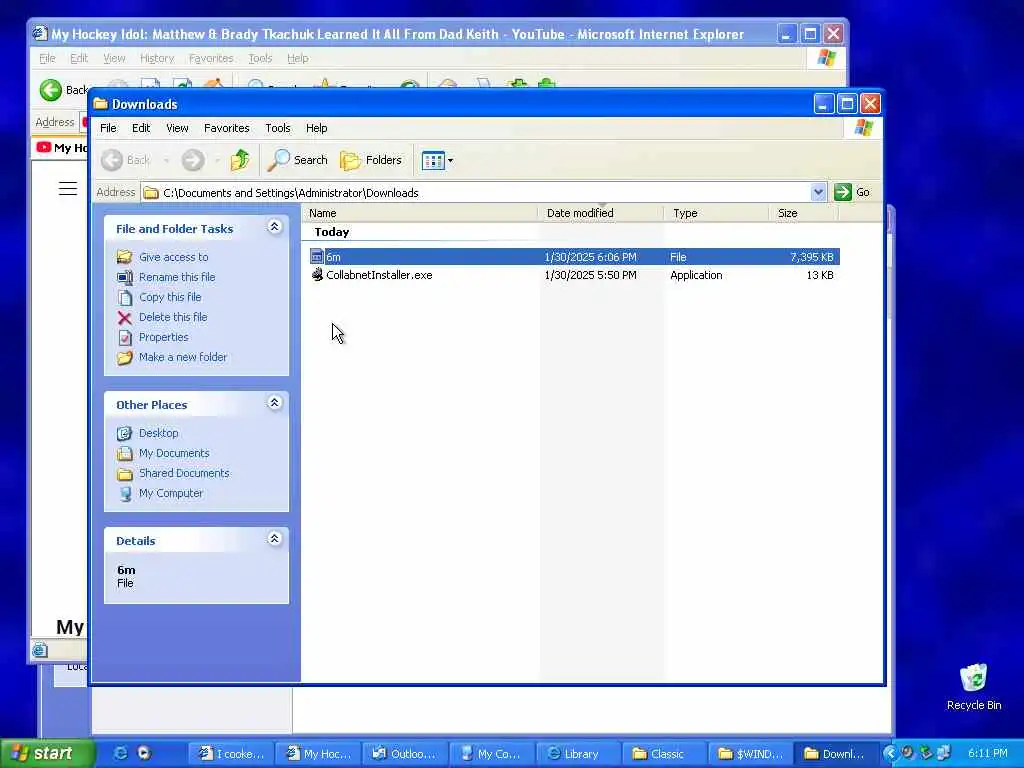Toggle the Folders pane button
This screenshot has height=768, width=1024.
371,160
